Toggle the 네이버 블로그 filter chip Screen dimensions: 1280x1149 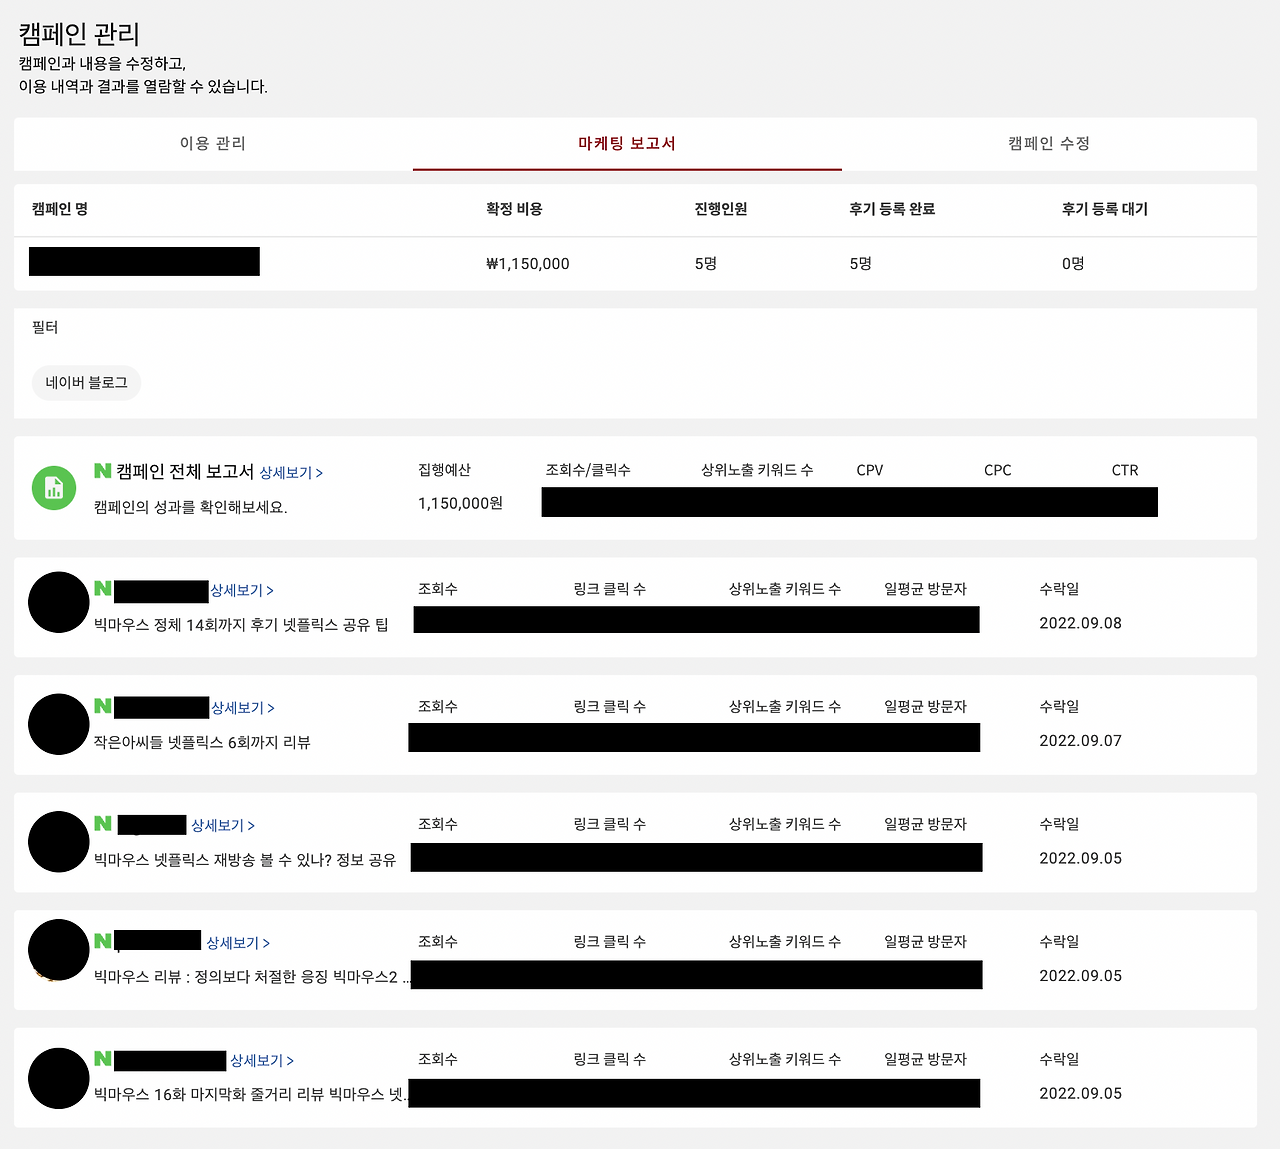tap(86, 382)
